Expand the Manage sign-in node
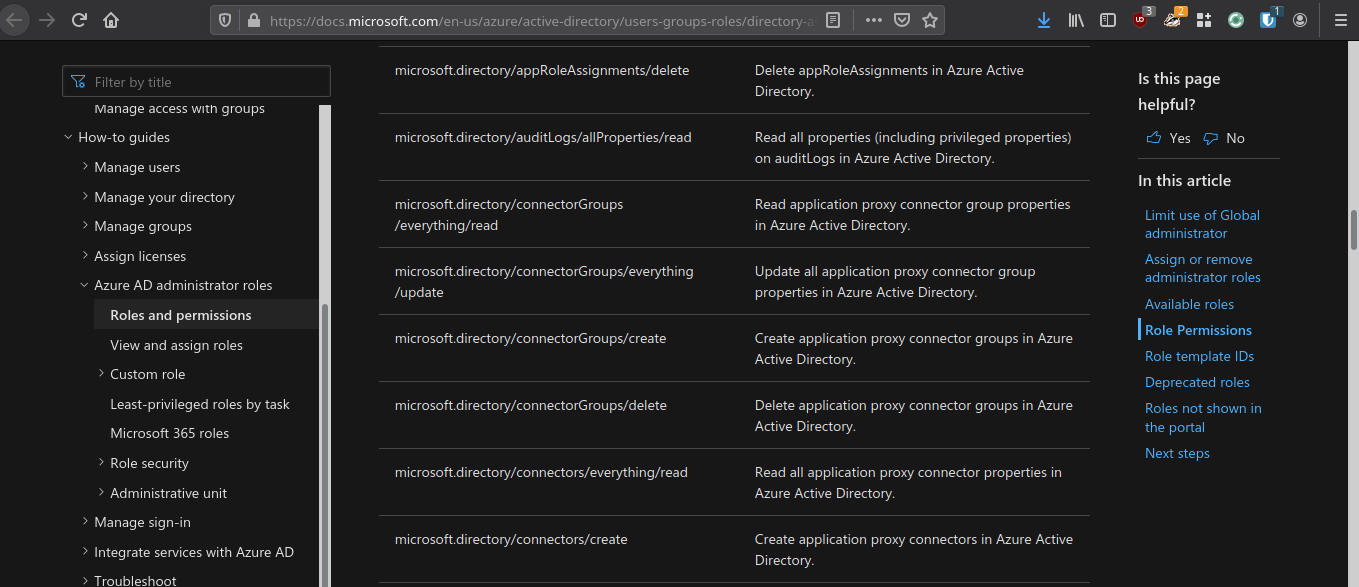Screen dimensions: 1359x587 coord(85,522)
